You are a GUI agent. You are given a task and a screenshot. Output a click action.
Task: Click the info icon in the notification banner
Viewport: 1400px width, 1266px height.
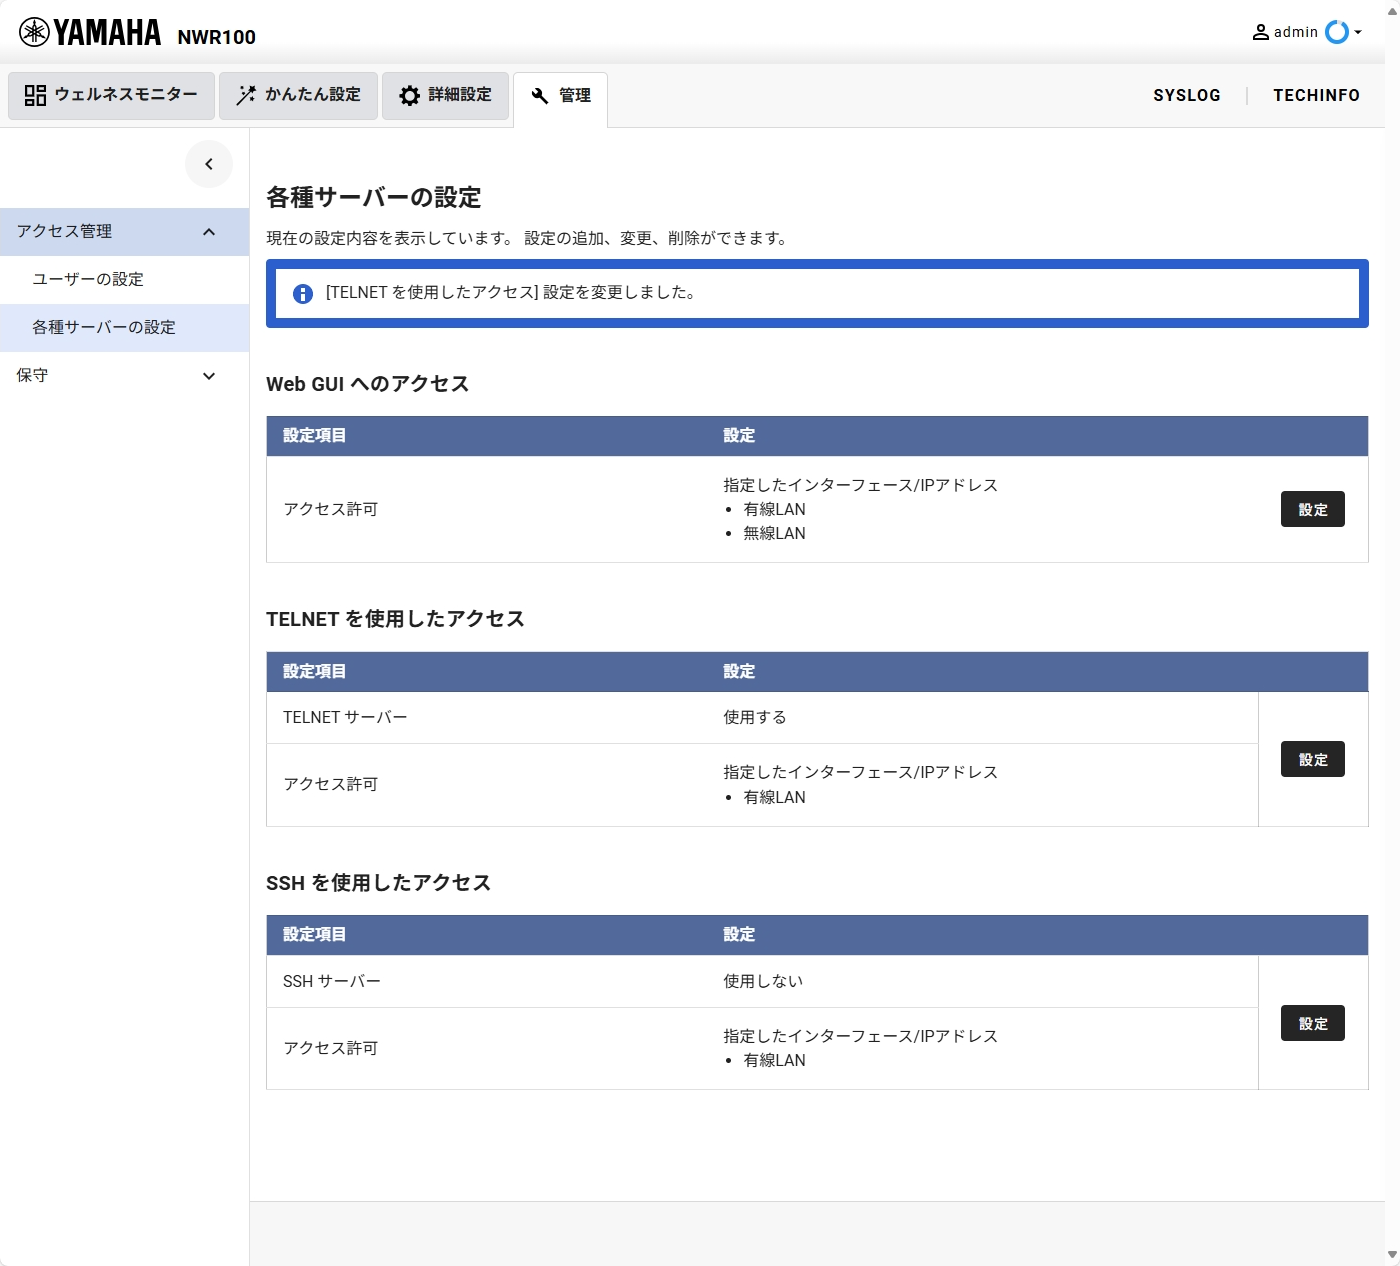(x=303, y=293)
